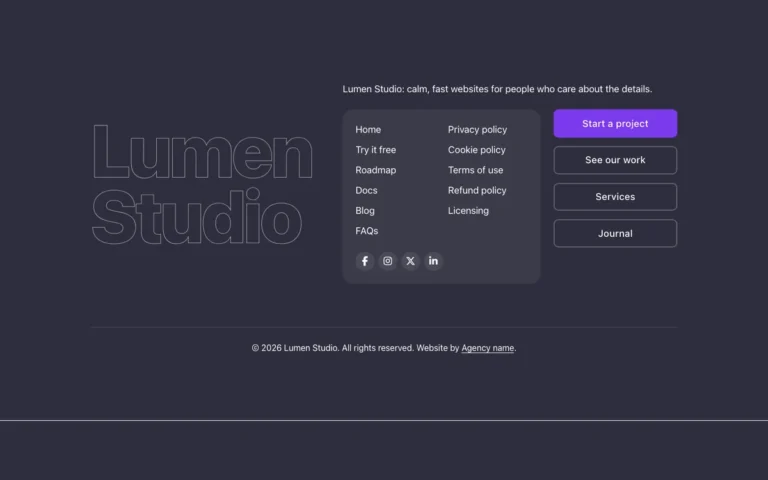The height and width of the screenshot is (480, 768).
Task: Follow the Agency name credit link
Action: pyautogui.click(x=488, y=348)
